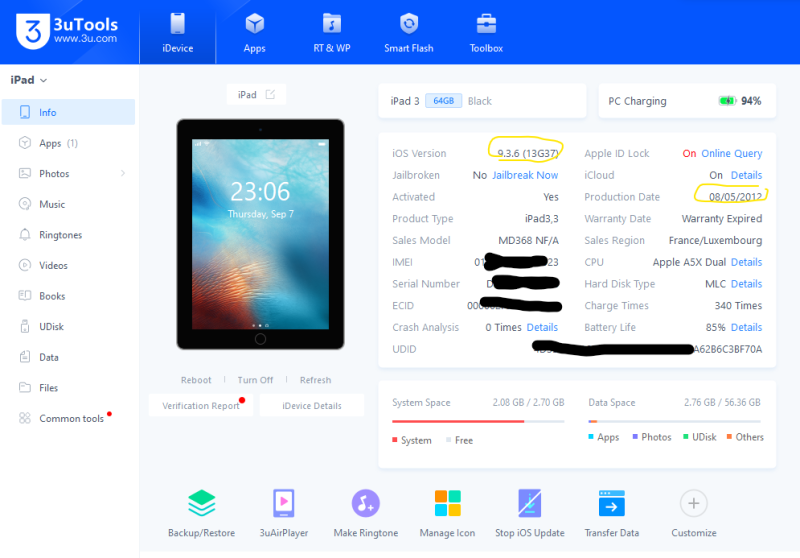
Task: Open Common tools in the sidebar
Action: pyautogui.click(x=68, y=418)
